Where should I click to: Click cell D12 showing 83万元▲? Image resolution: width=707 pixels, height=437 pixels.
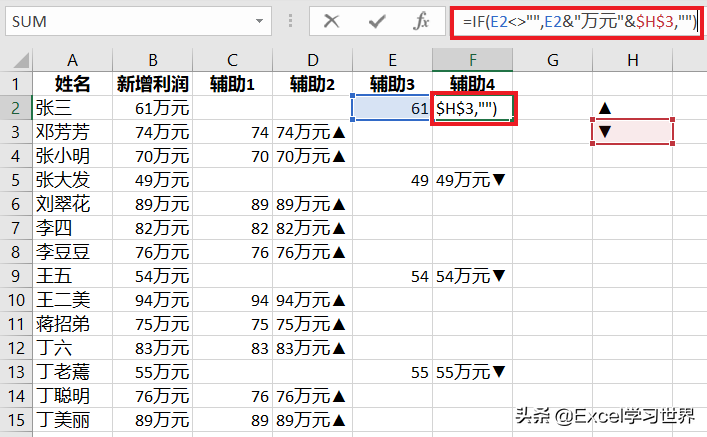point(312,348)
